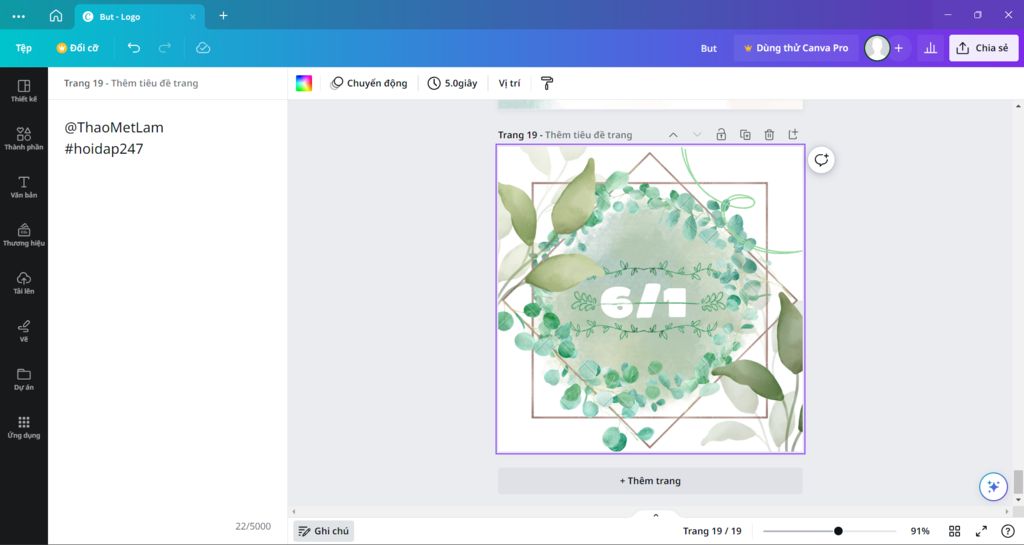Lock page 19

point(721,135)
